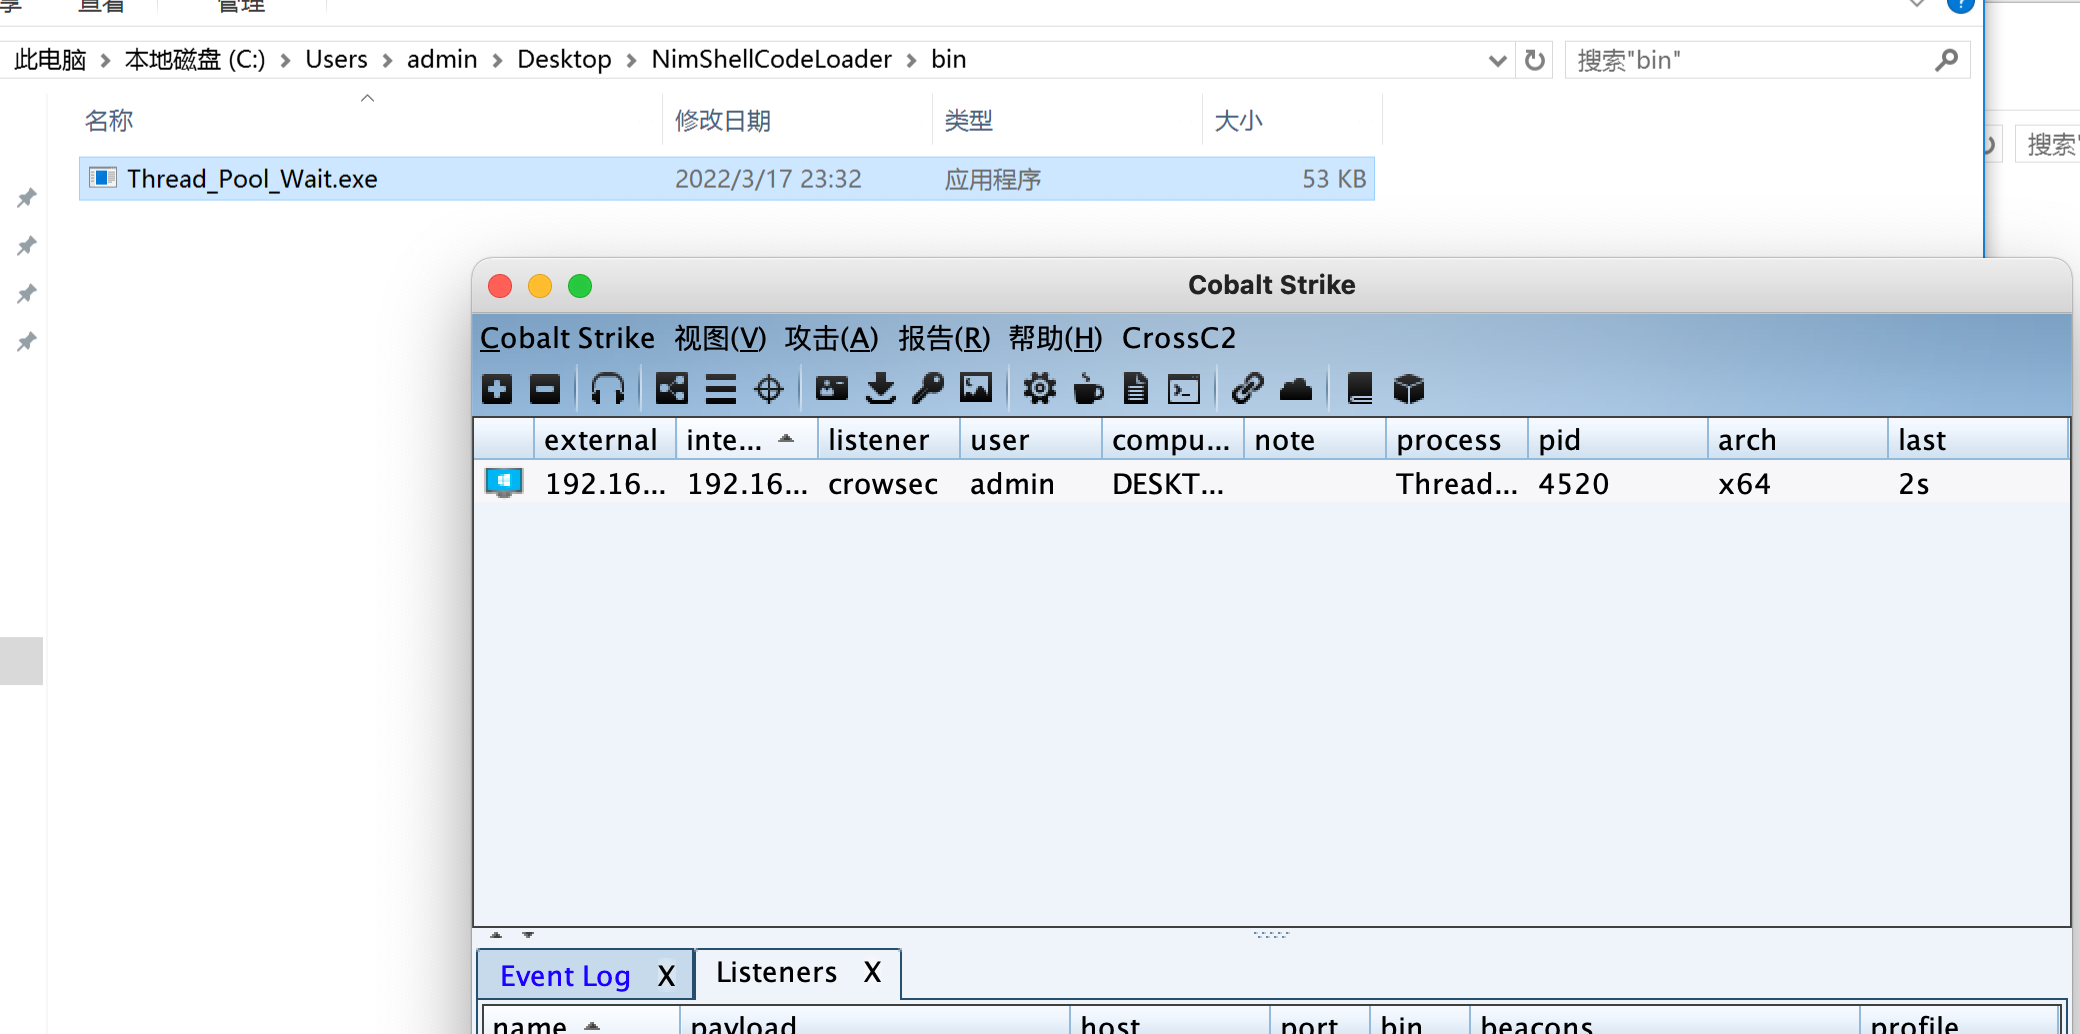Expand the chevron after 此电脑 in path
Image resolution: width=2080 pixels, height=1034 pixels.
[105, 60]
